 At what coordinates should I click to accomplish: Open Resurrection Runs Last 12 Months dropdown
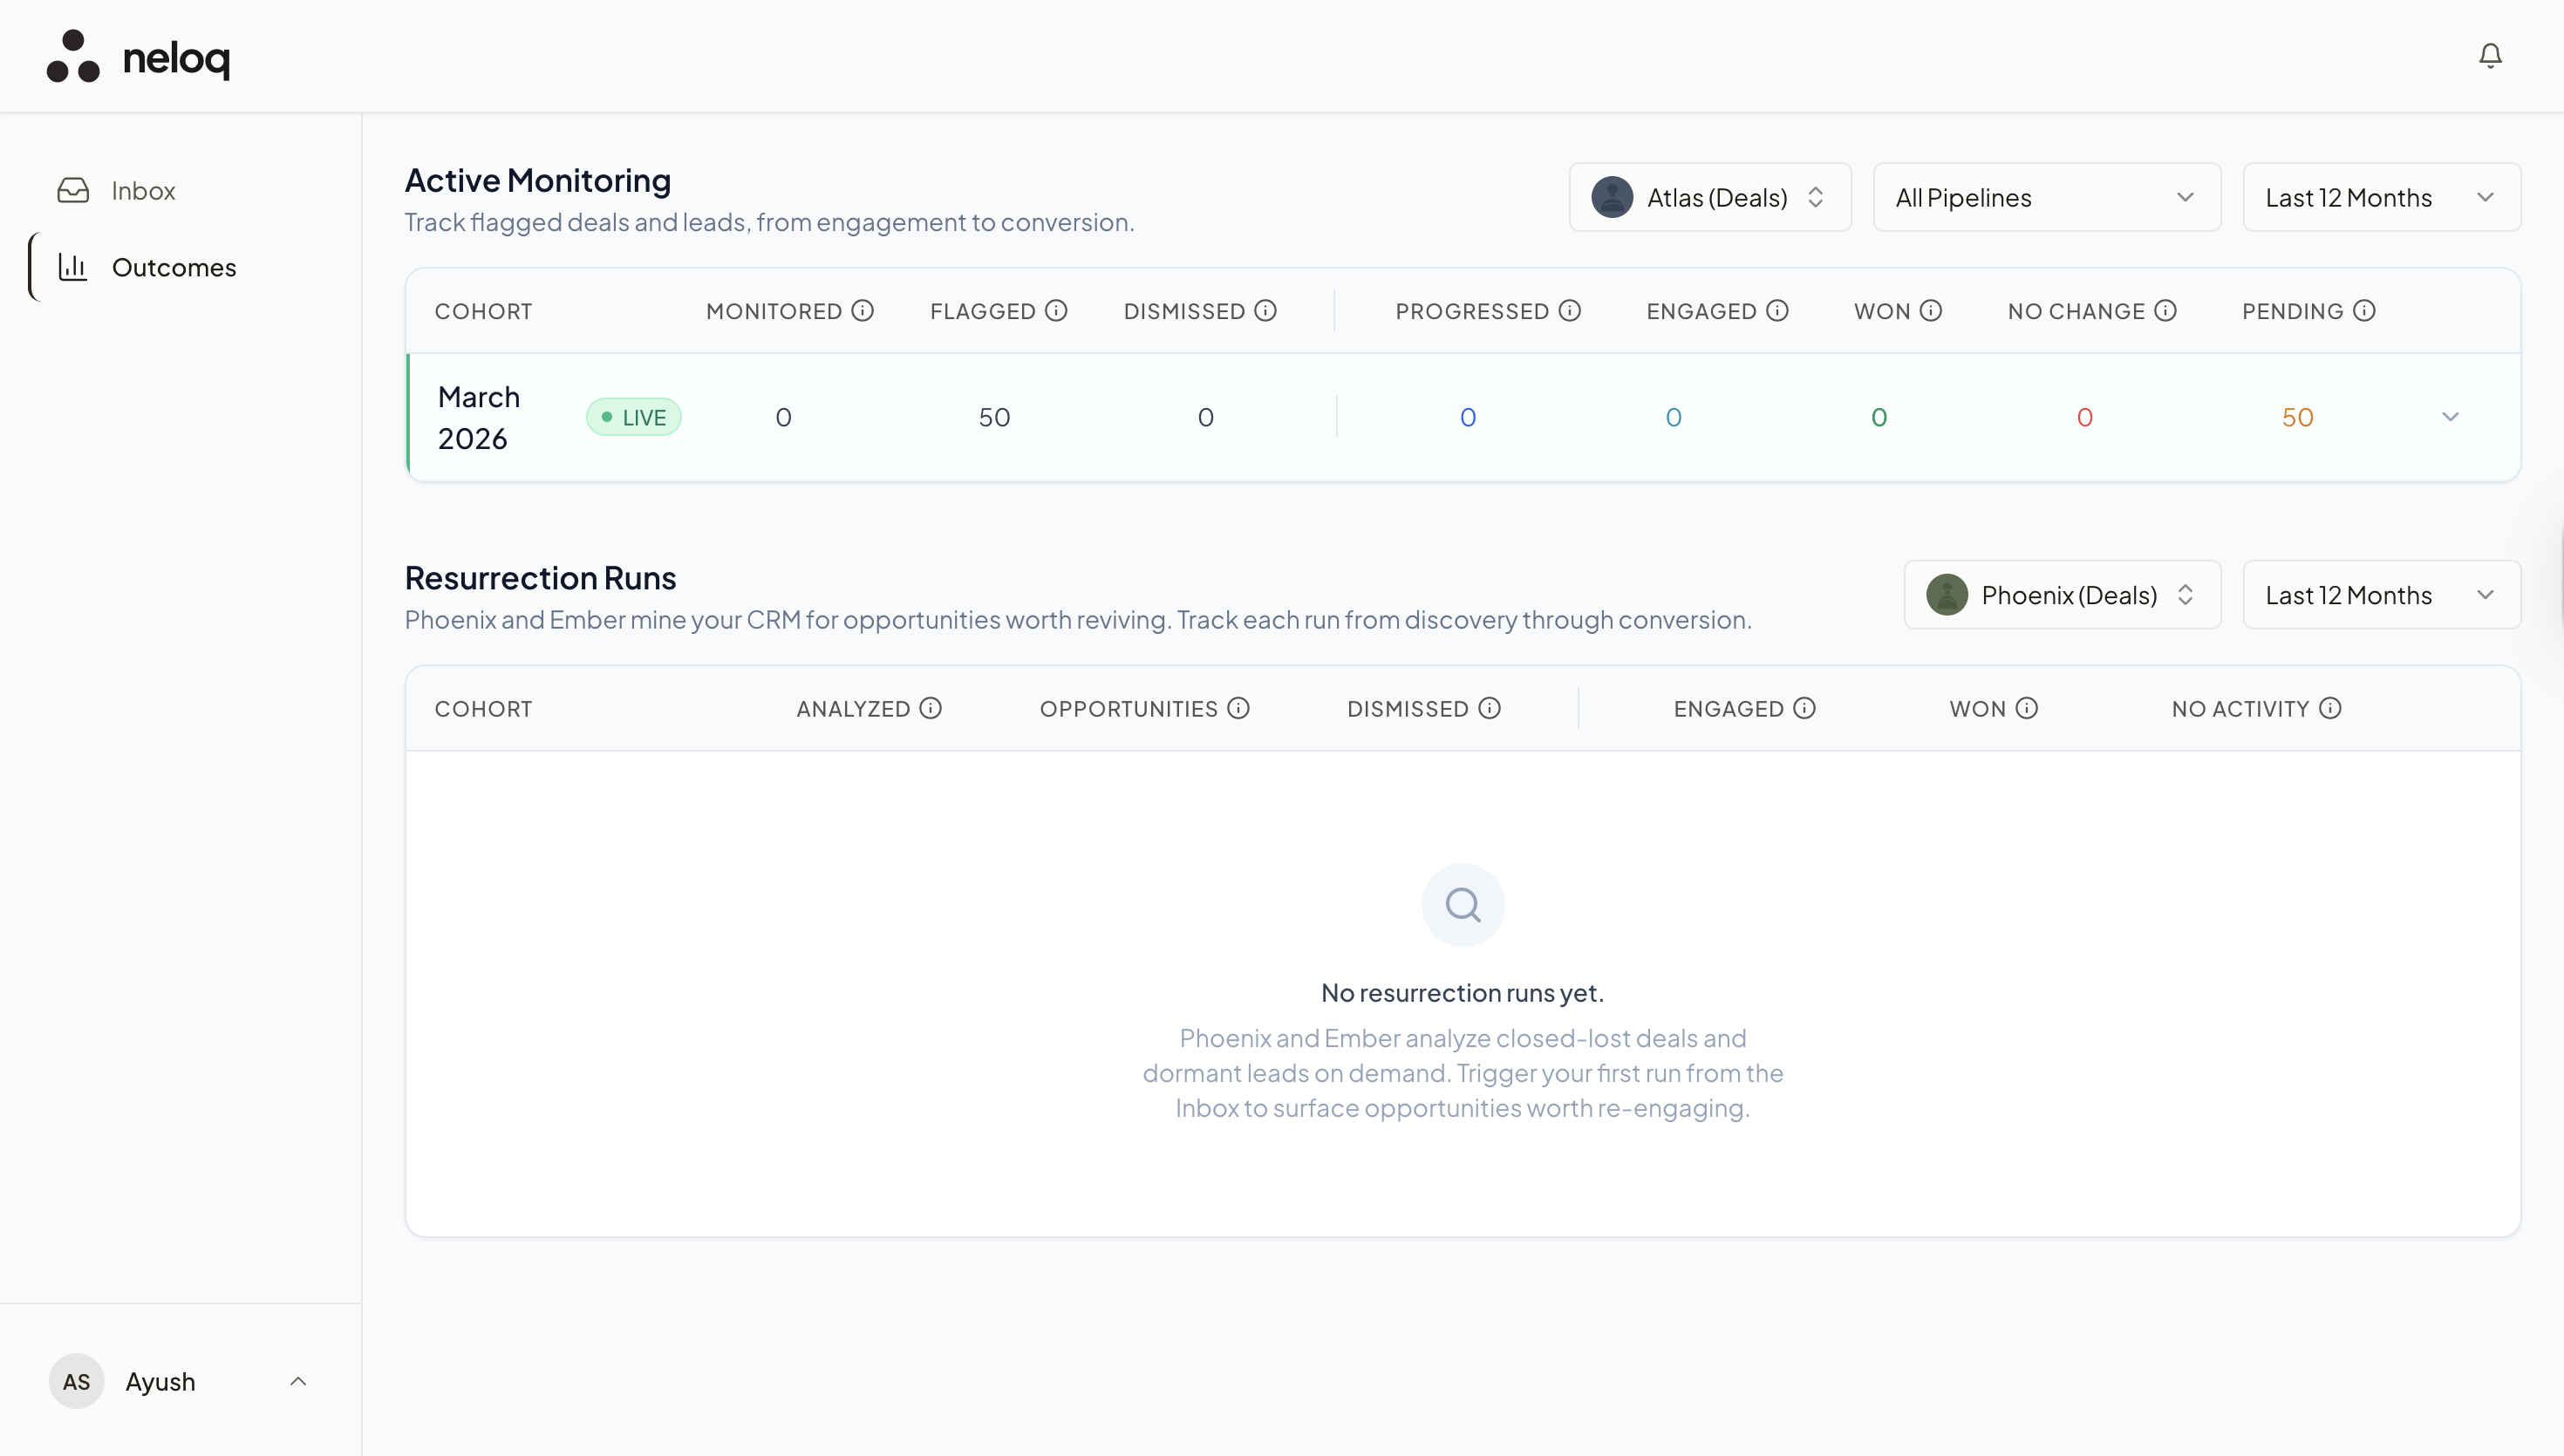pos(2380,595)
